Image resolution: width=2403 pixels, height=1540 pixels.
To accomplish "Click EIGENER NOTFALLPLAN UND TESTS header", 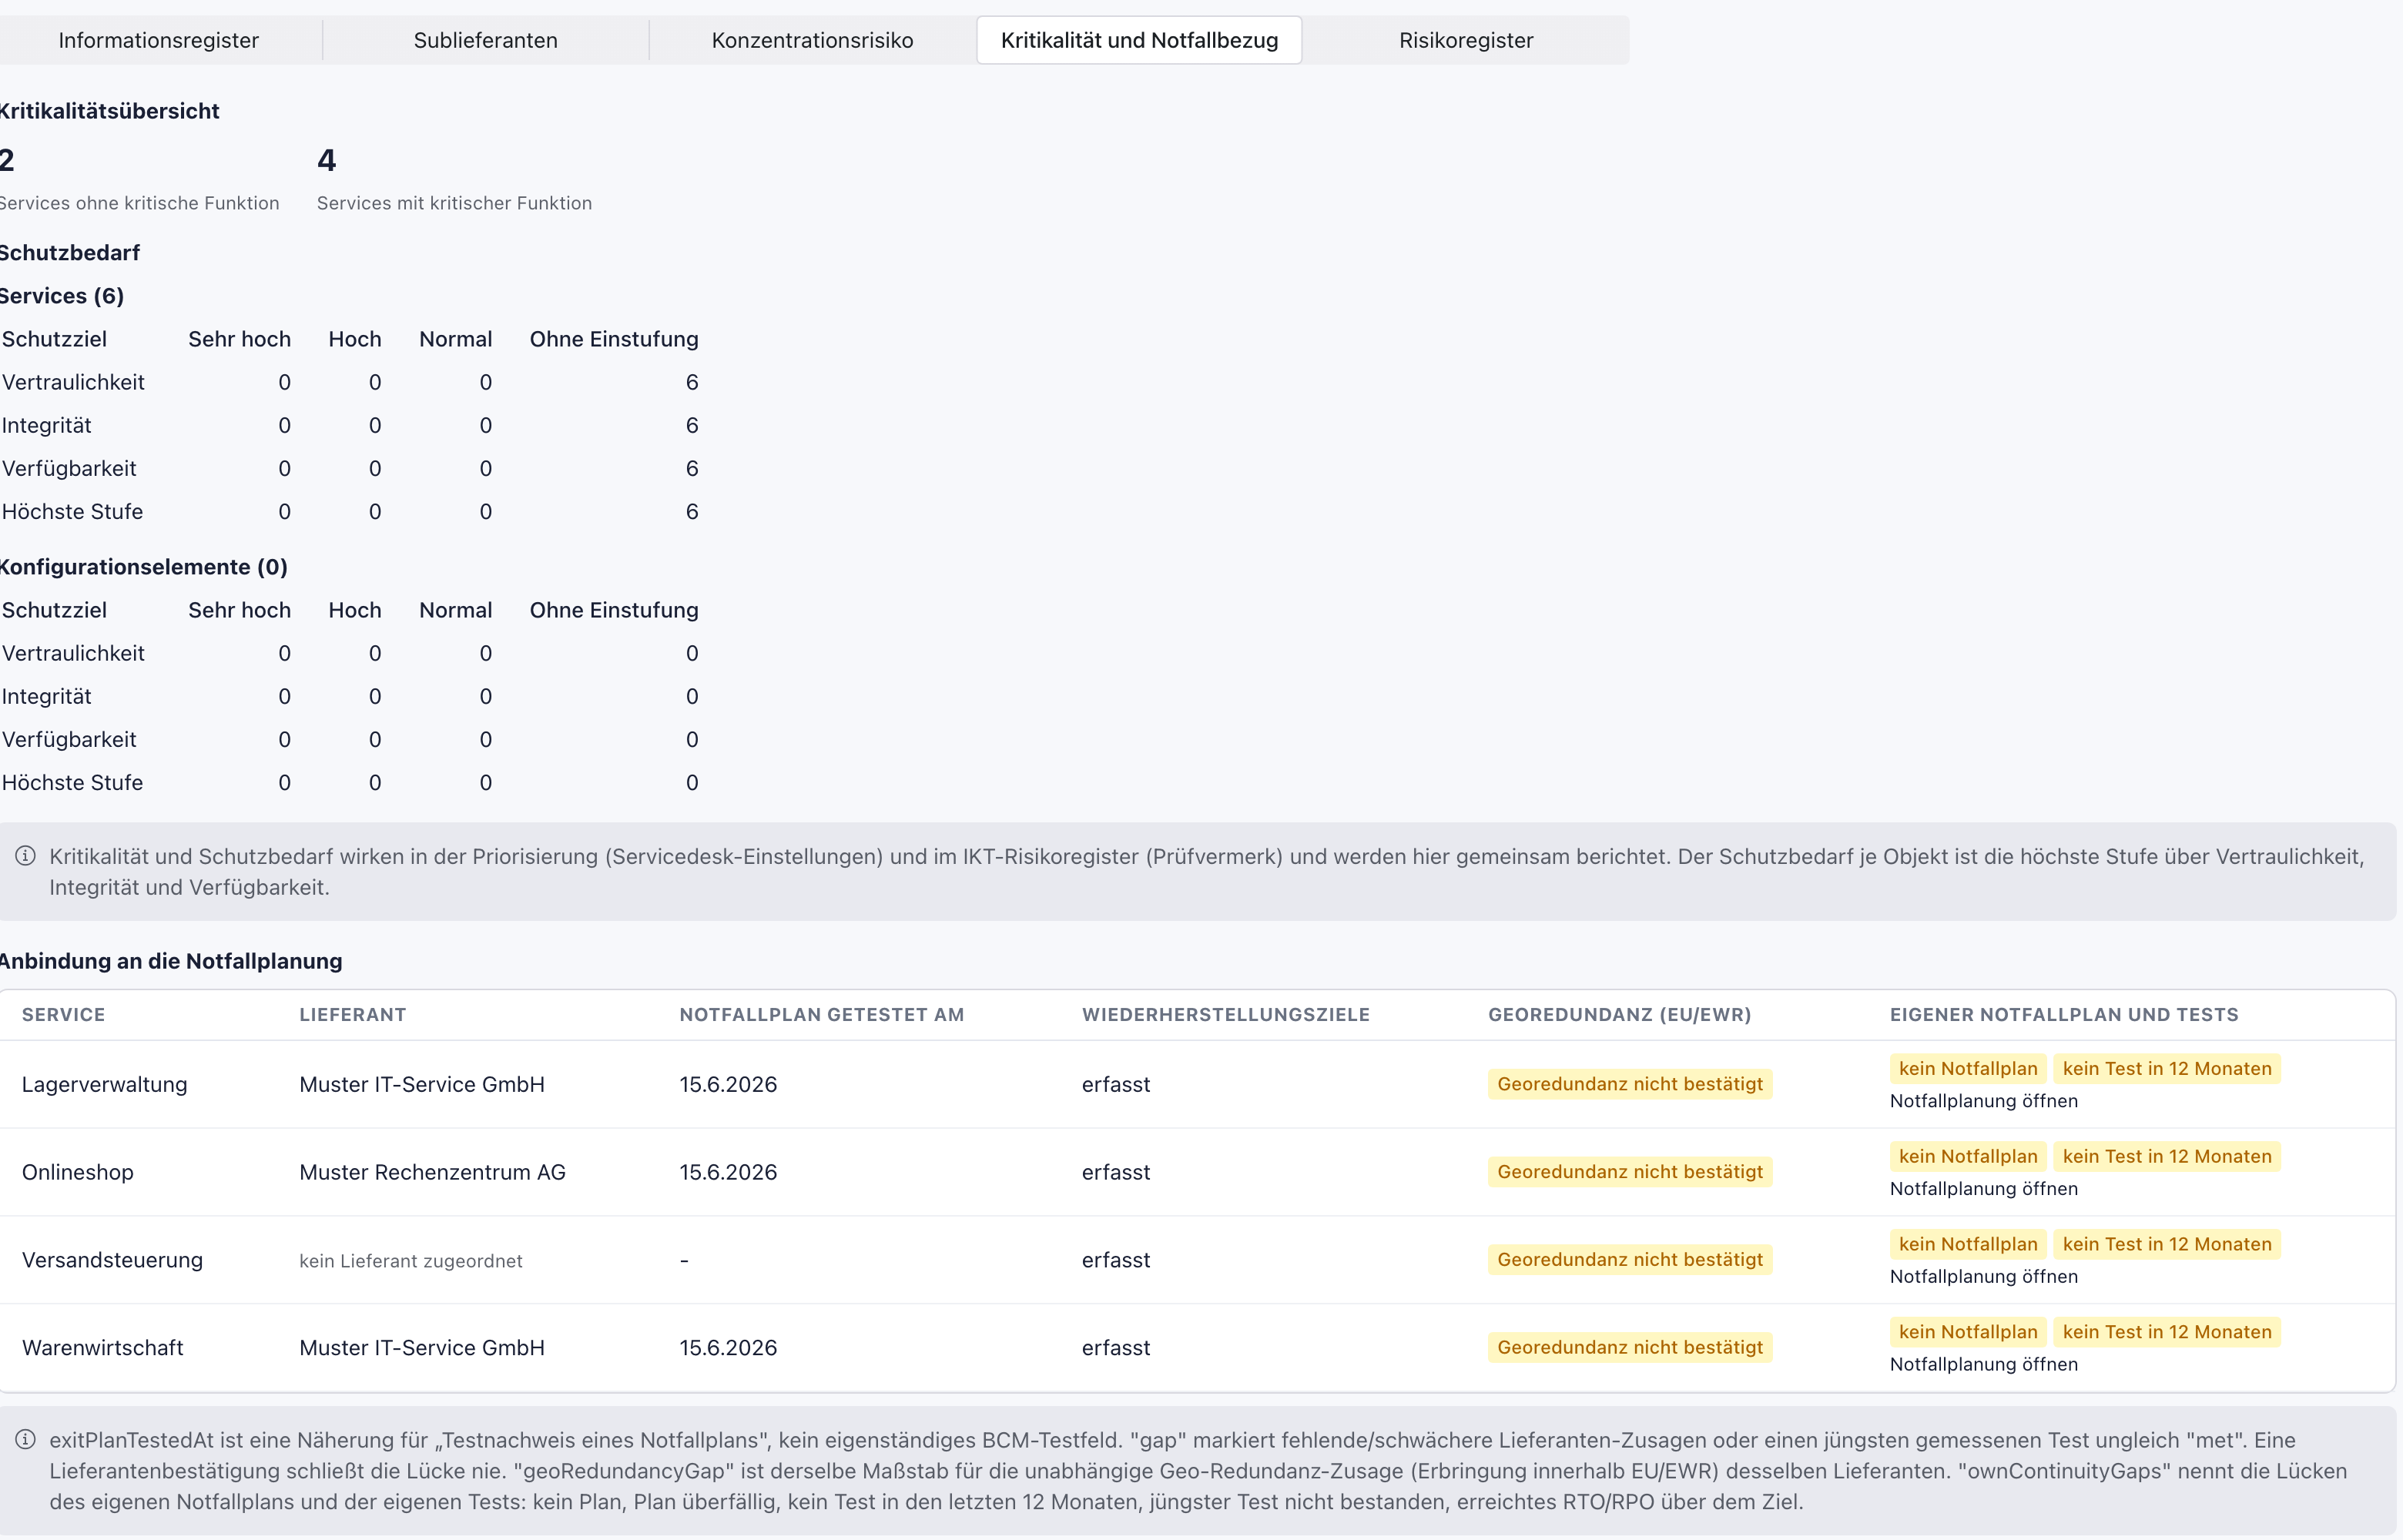I will point(2064,1014).
